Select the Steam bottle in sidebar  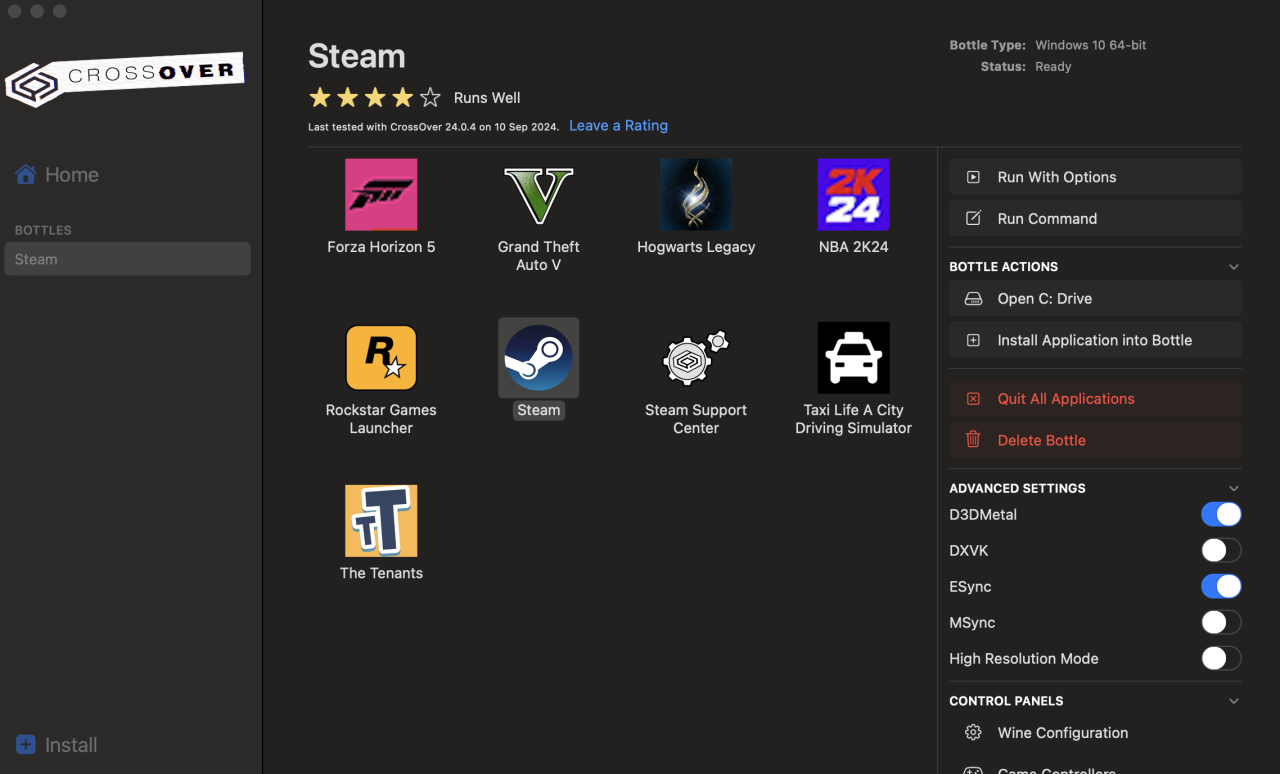pos(127,259)
